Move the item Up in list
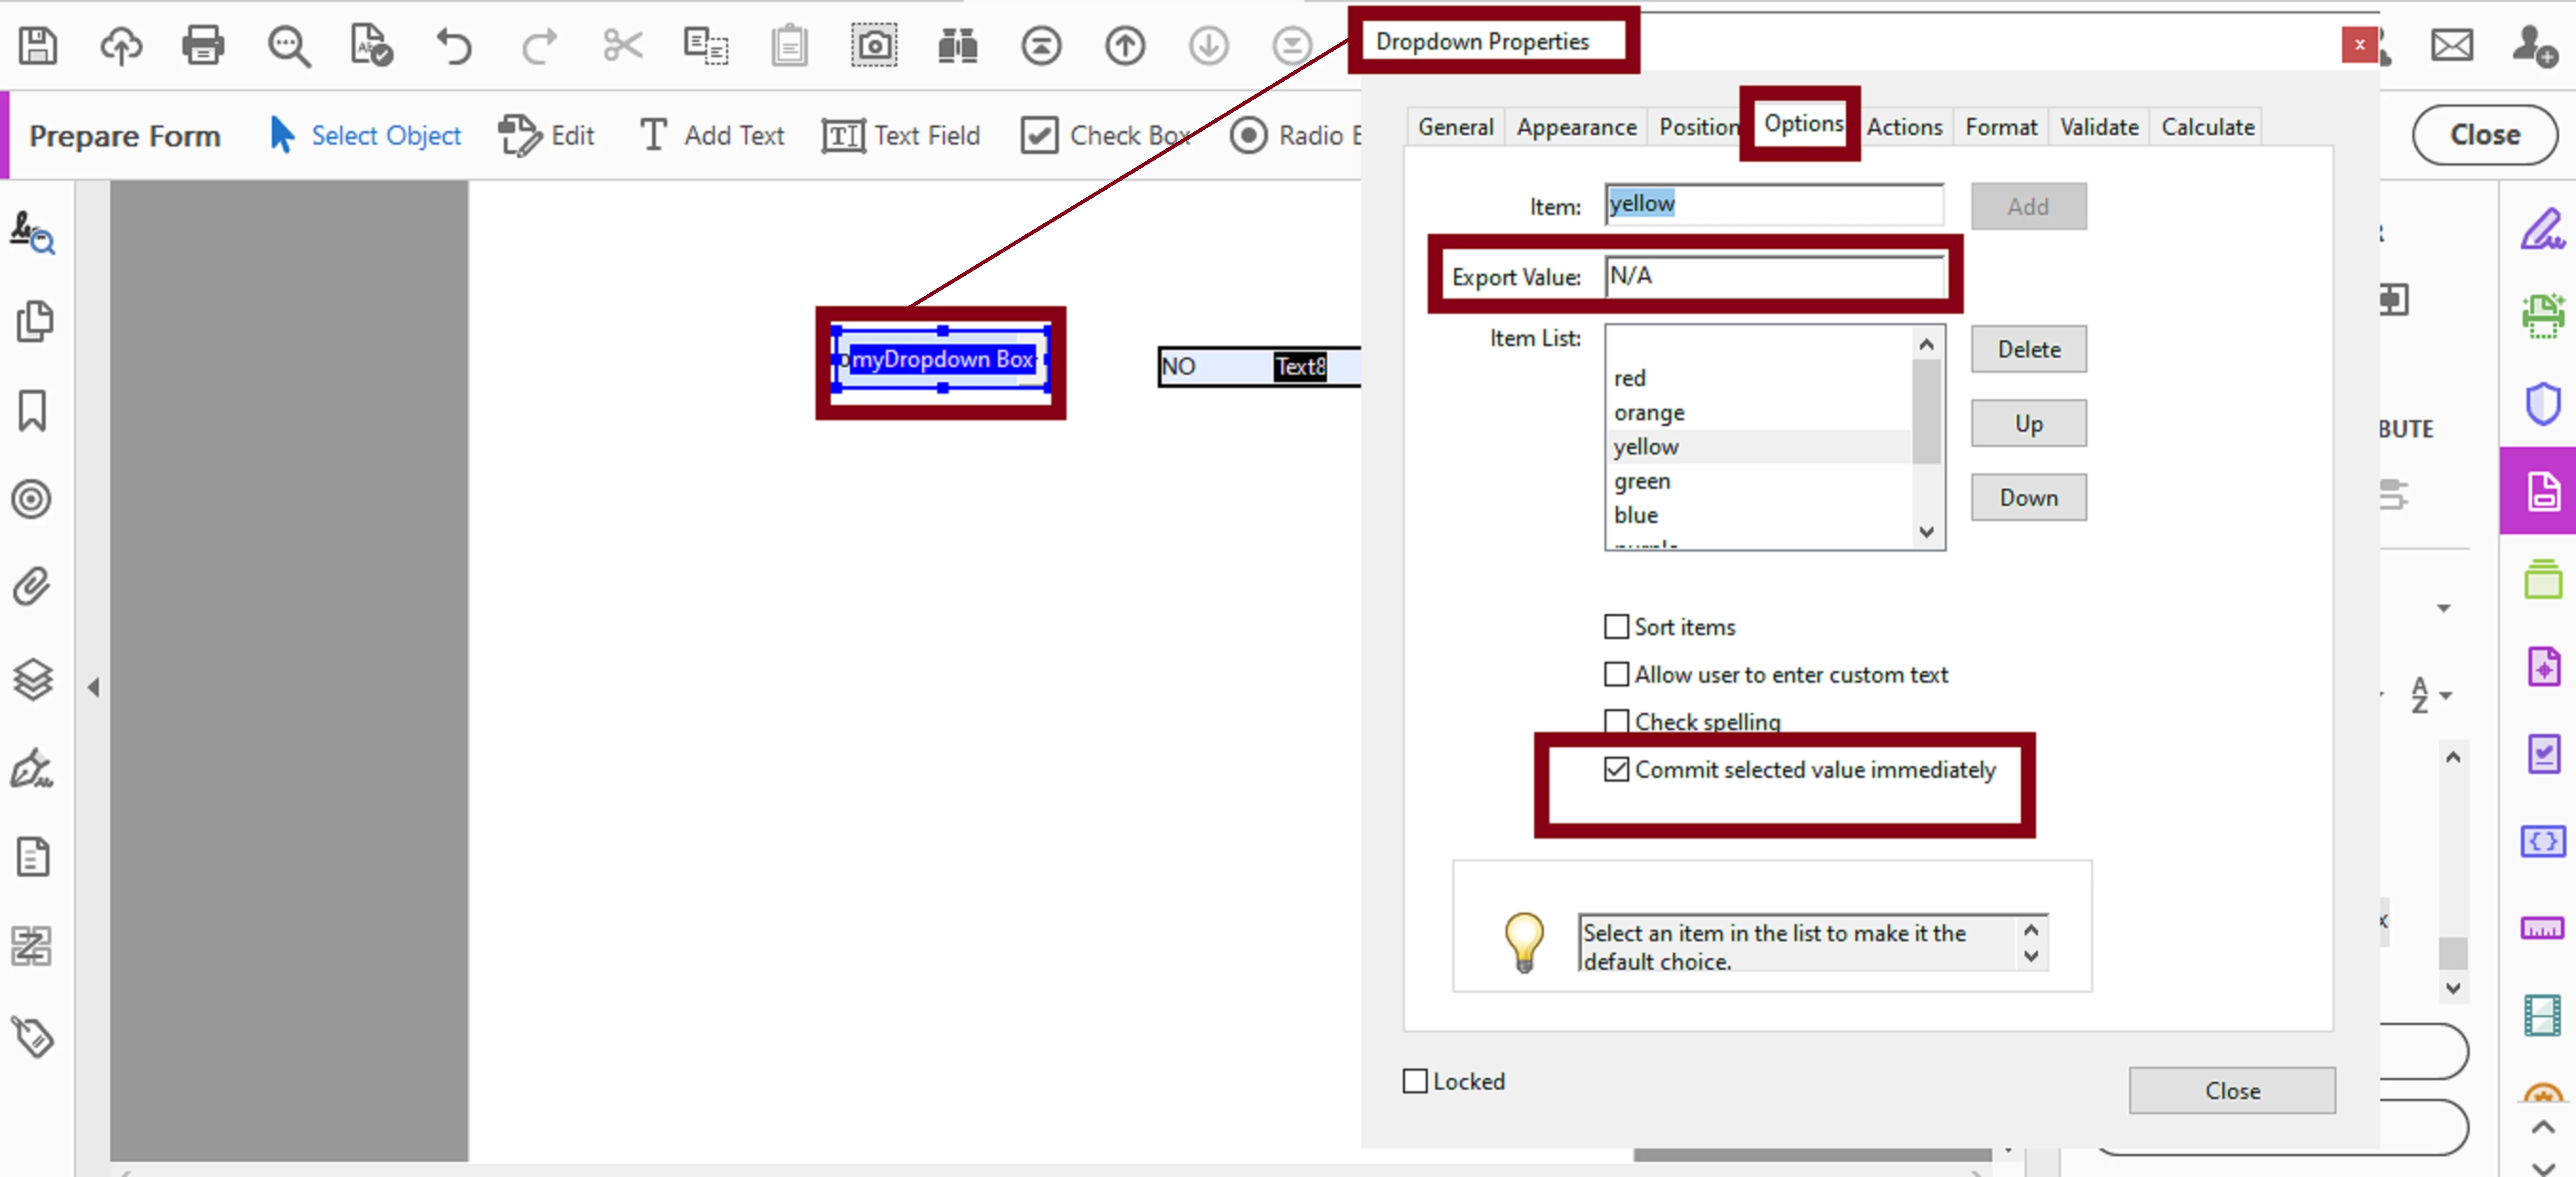Image resolution: width=2576 pixels, height=1177 pixels. click(2028, 423)
